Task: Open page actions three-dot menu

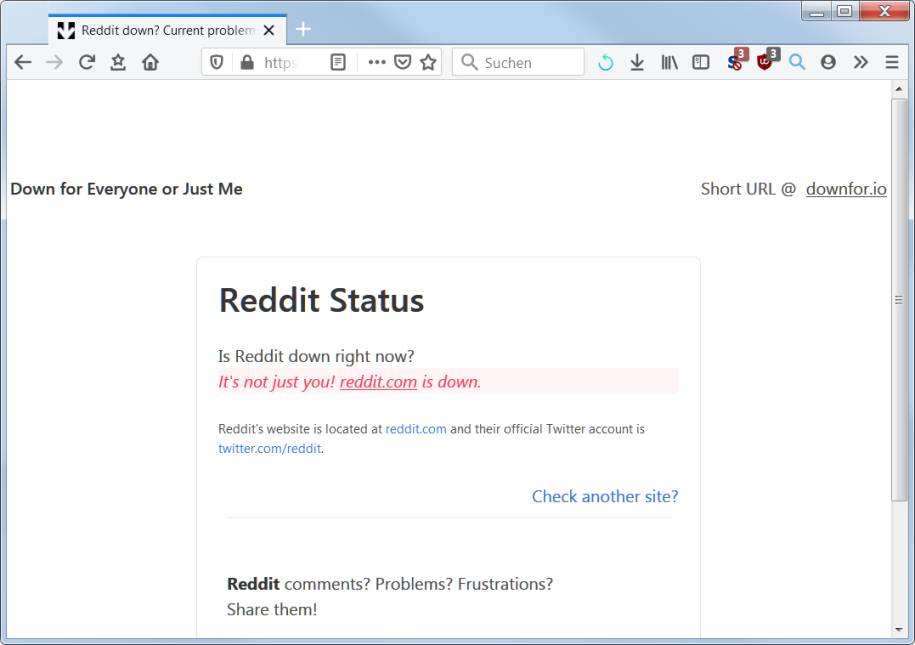Action: click(376, 62)
